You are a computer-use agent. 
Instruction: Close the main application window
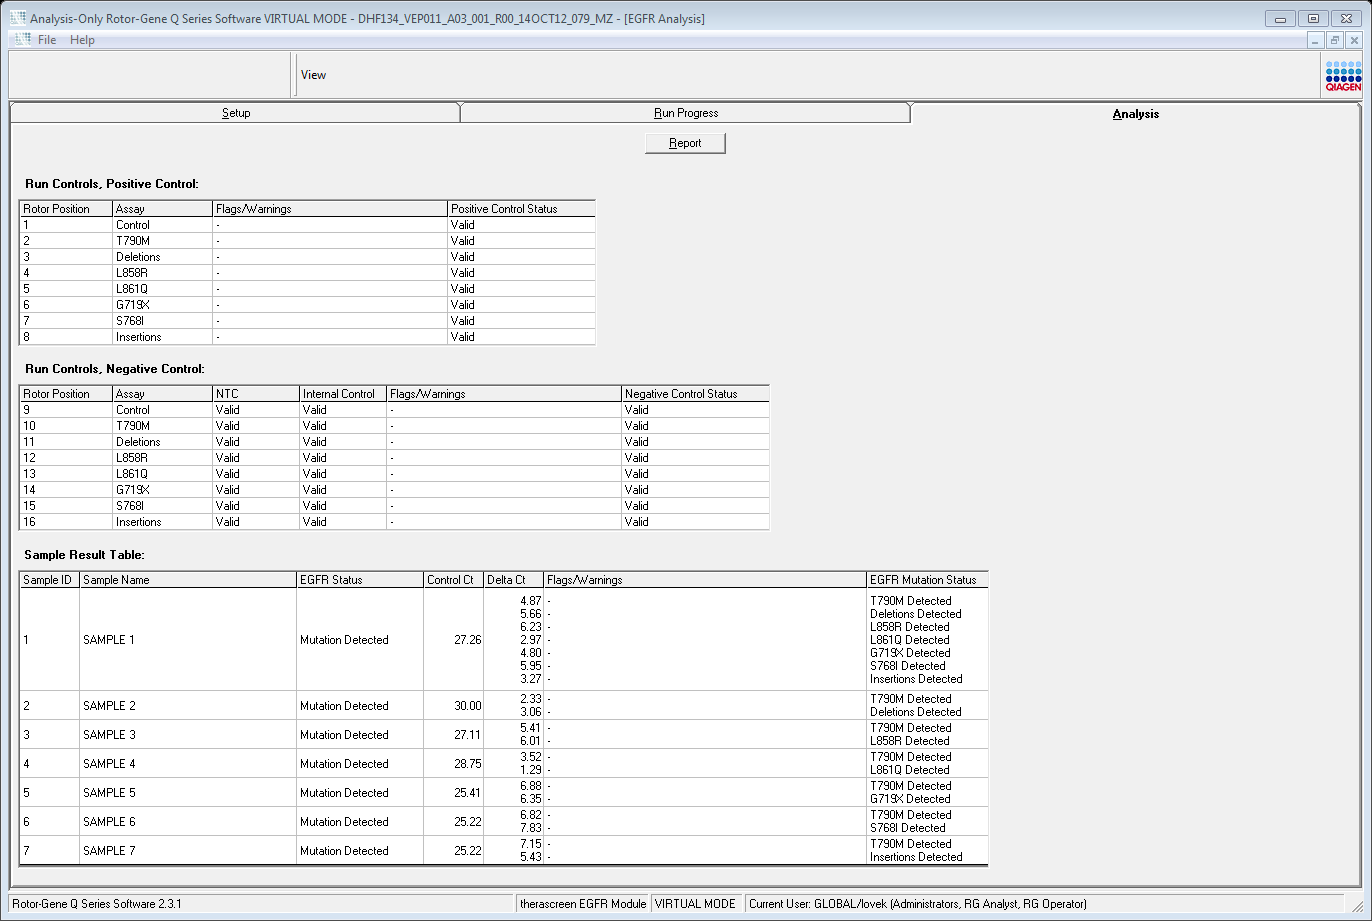[1346, 18]
